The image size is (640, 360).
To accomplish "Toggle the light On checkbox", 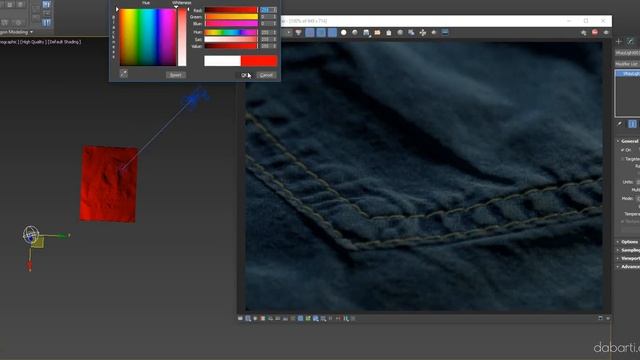I will coord(623,150).
